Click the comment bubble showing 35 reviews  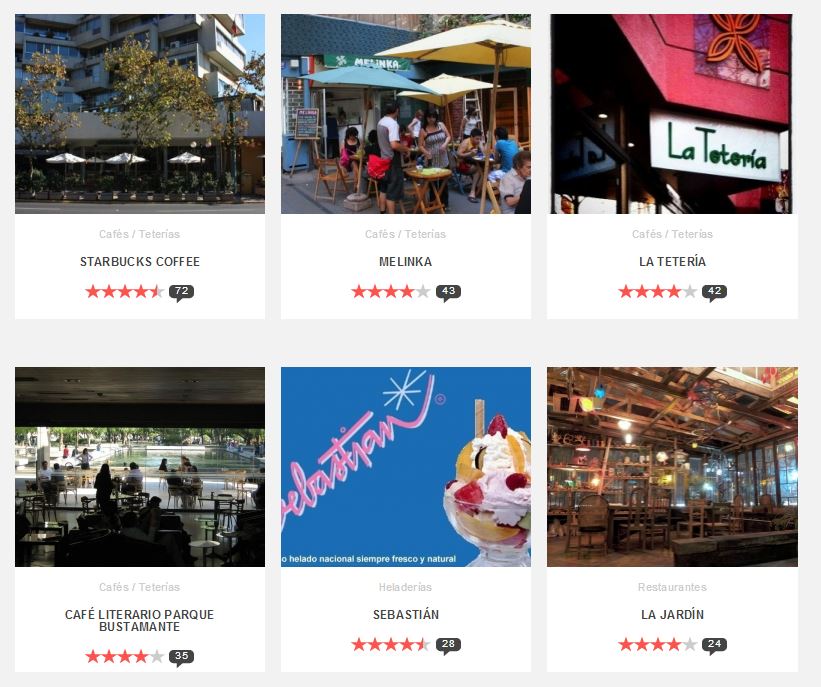click(x=181, y=657)
